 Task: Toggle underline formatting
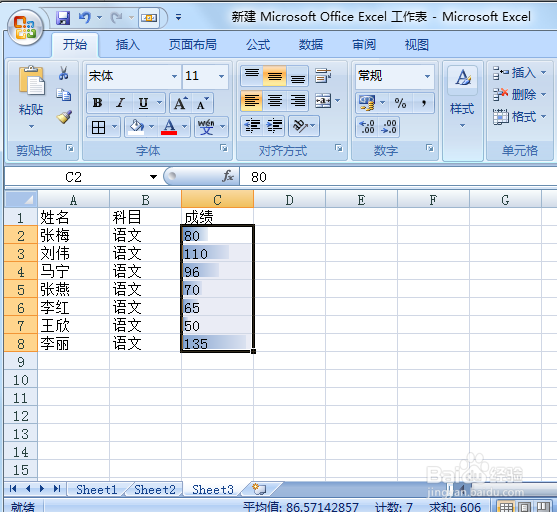pos(144,103)
